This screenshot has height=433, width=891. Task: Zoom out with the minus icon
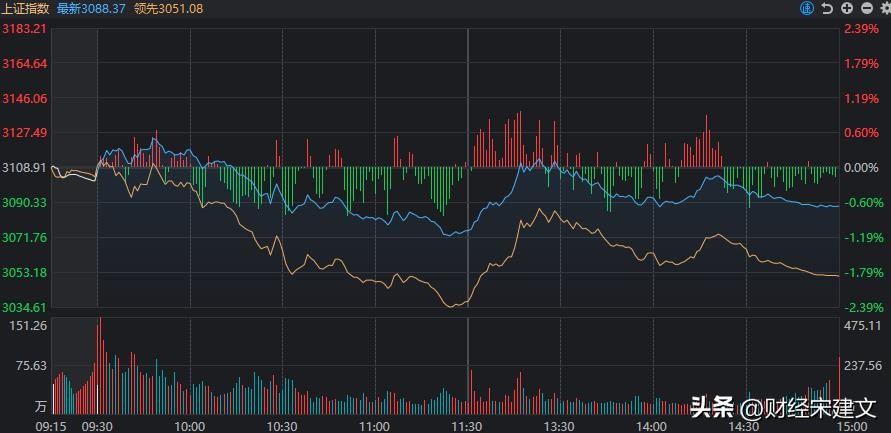[x=865, y=8]
